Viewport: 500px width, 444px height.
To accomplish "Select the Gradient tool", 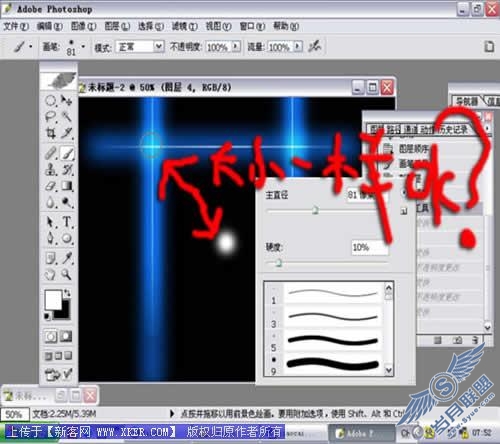I will click(67, 186).
